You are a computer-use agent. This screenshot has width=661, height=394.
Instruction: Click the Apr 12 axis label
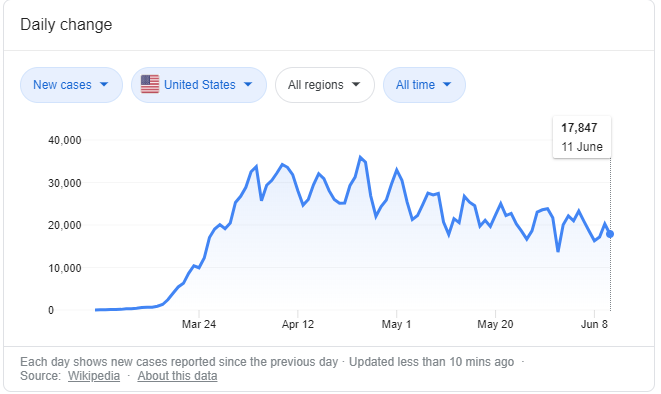(298, 324)
